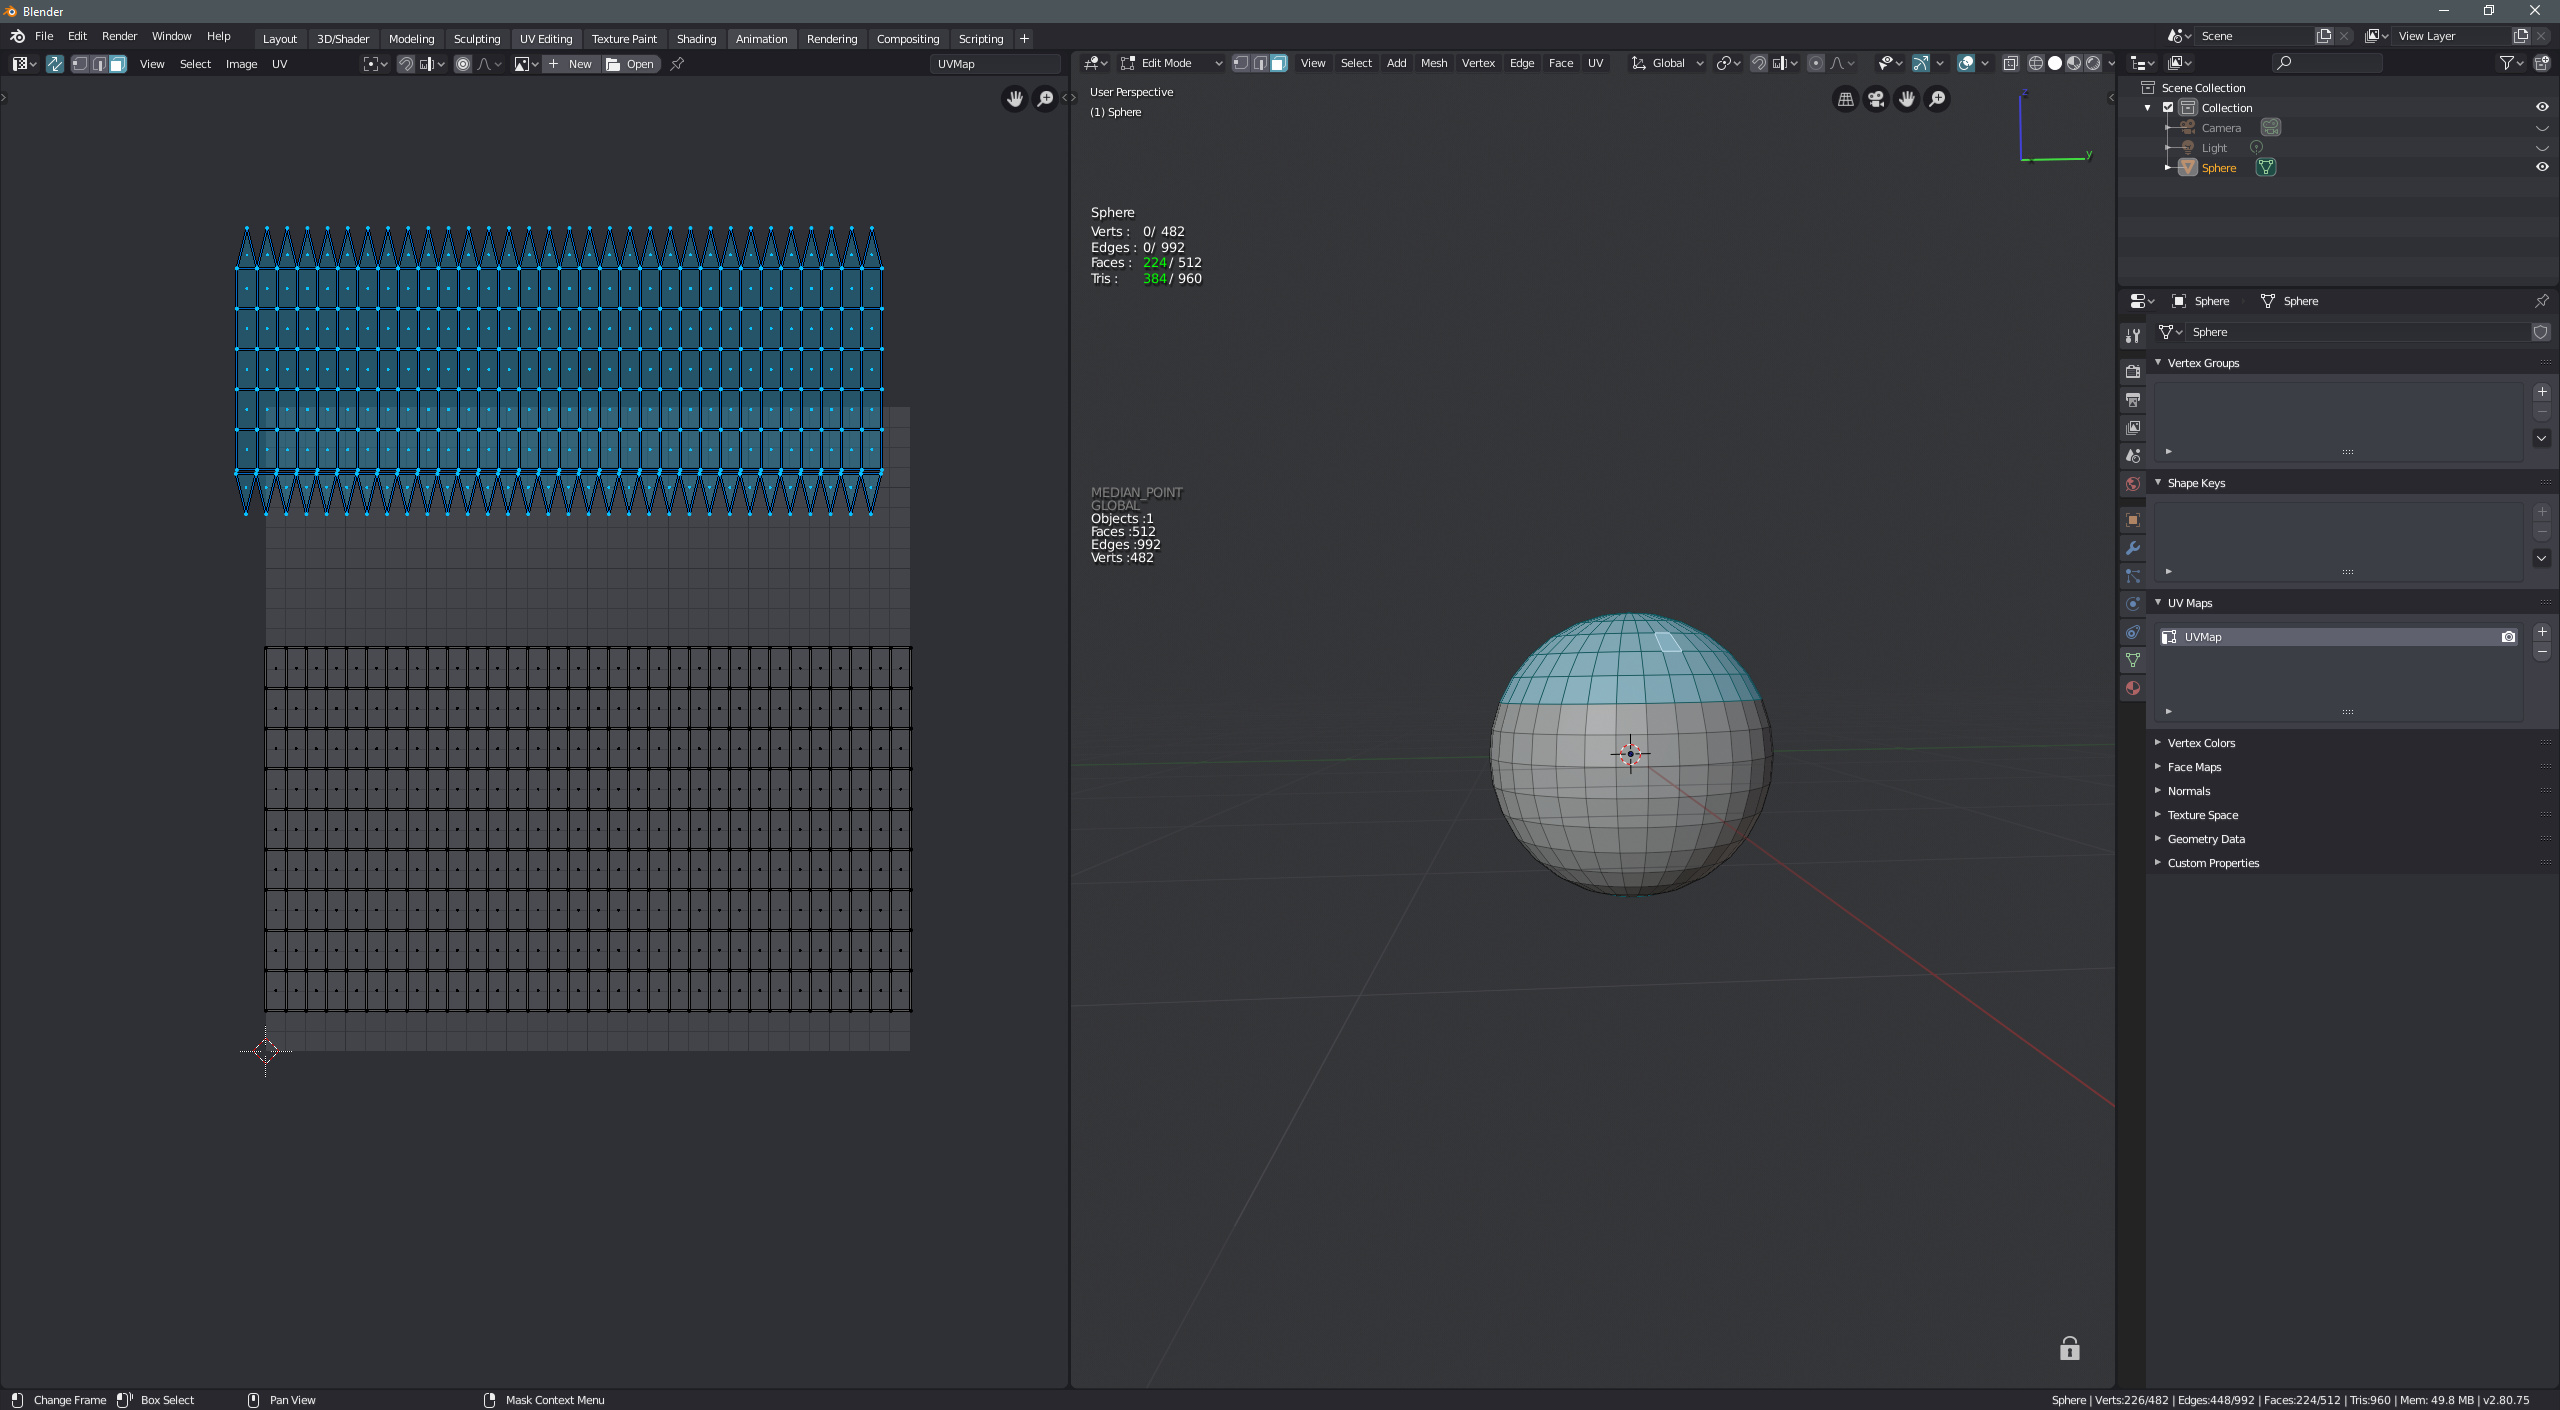This screenshot has height=1410, width=2560.
Task: Toggle camera view in 3D viewport
Action: tap(1876, 99)
